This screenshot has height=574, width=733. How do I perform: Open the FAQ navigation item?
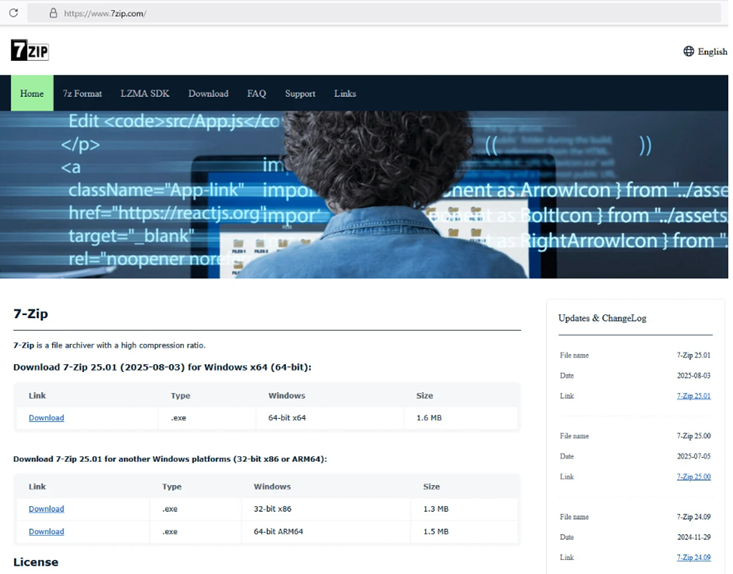256,93
